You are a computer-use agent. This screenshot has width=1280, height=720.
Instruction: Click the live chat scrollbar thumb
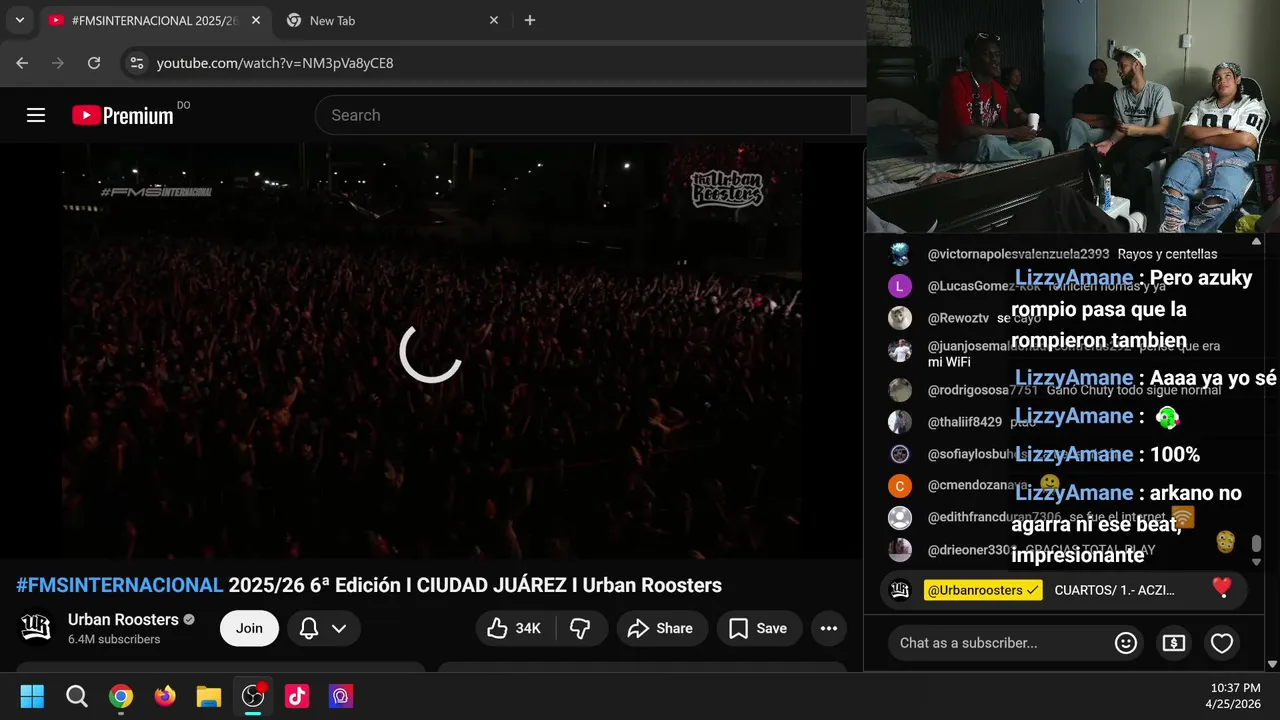point(1256,544)
